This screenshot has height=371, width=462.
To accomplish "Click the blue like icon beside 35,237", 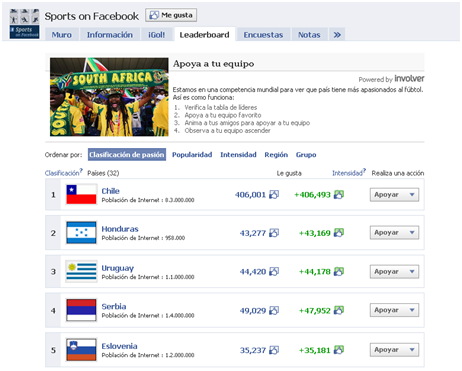I will point(274,350).
